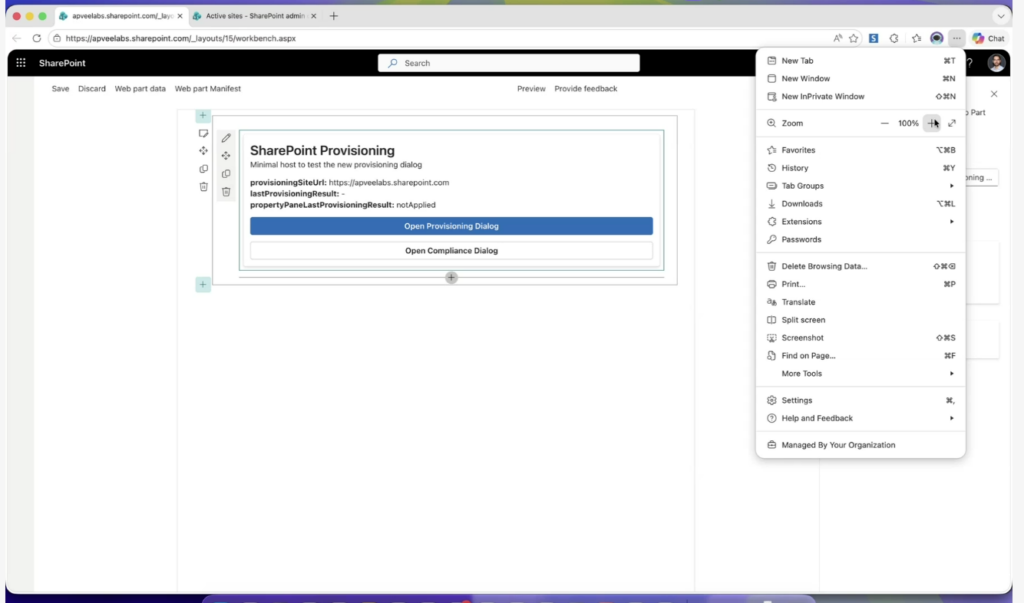This screenshot has height=603, width=1024.
Task: Zoom out with the minus button
Action: click(884, 123)
